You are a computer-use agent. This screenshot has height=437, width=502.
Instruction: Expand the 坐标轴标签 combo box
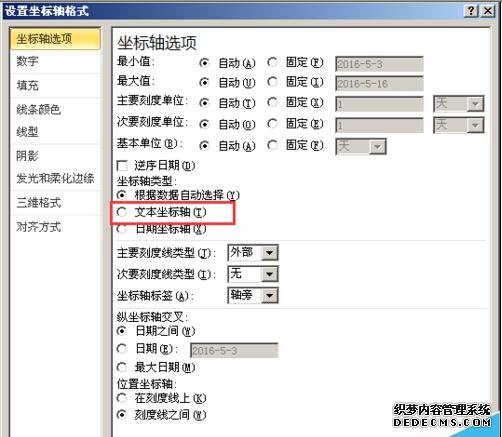click(269, 295)
